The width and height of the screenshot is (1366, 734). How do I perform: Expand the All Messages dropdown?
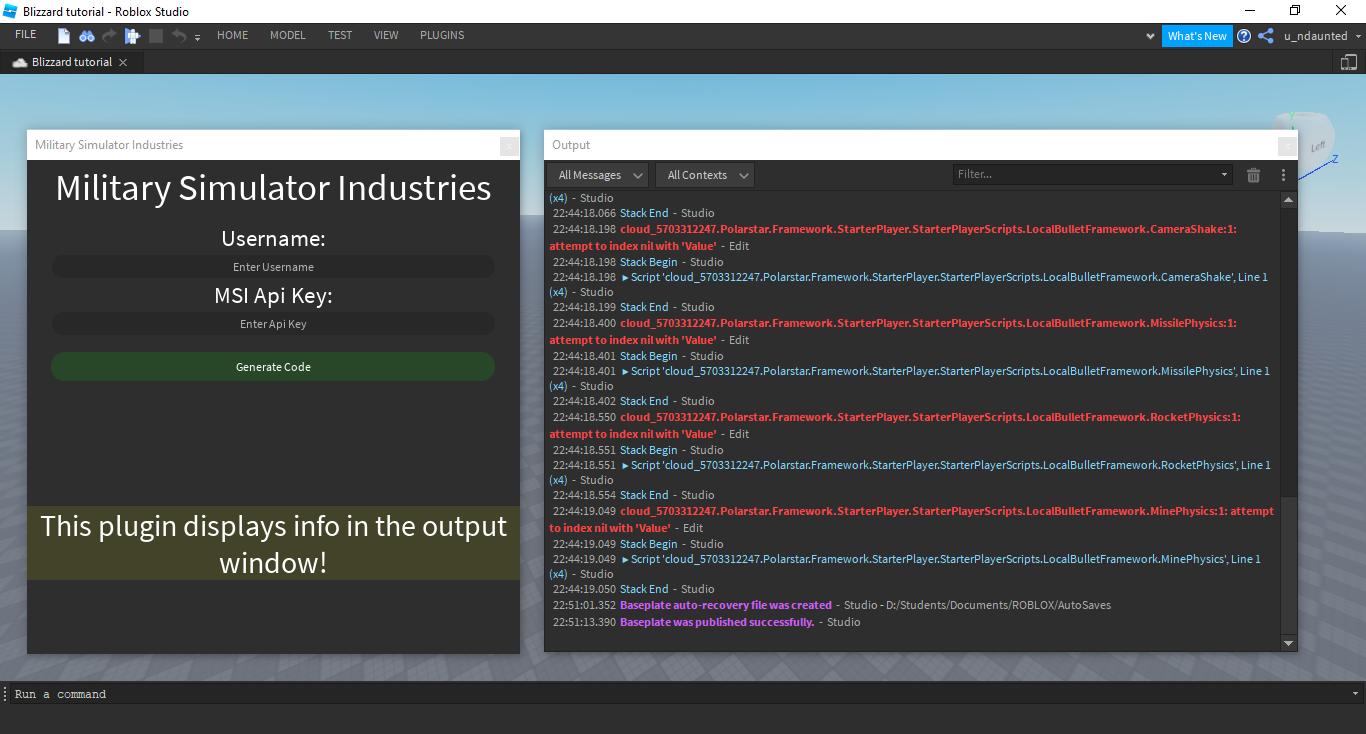coord(597,175)
